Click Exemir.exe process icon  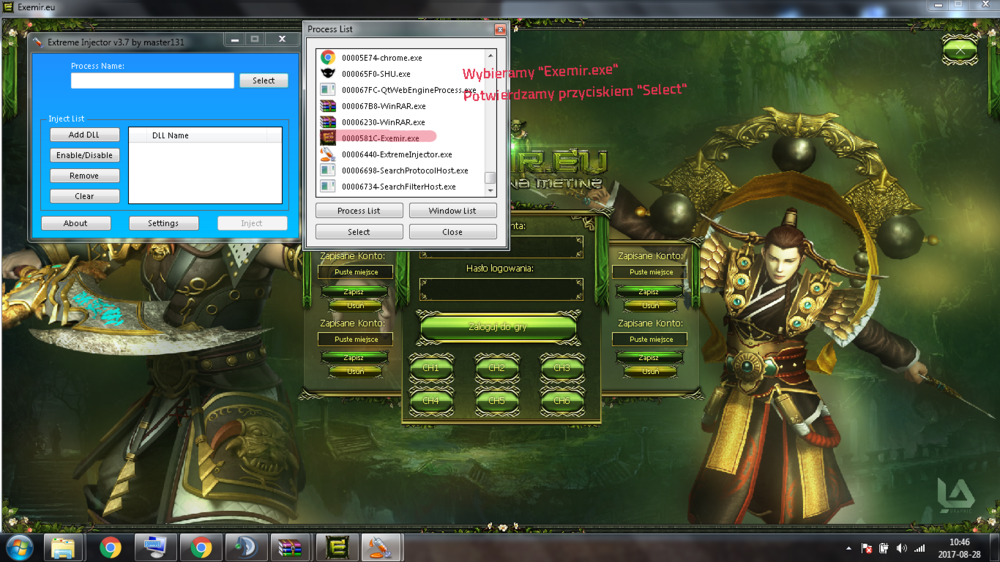click(328, 138)
